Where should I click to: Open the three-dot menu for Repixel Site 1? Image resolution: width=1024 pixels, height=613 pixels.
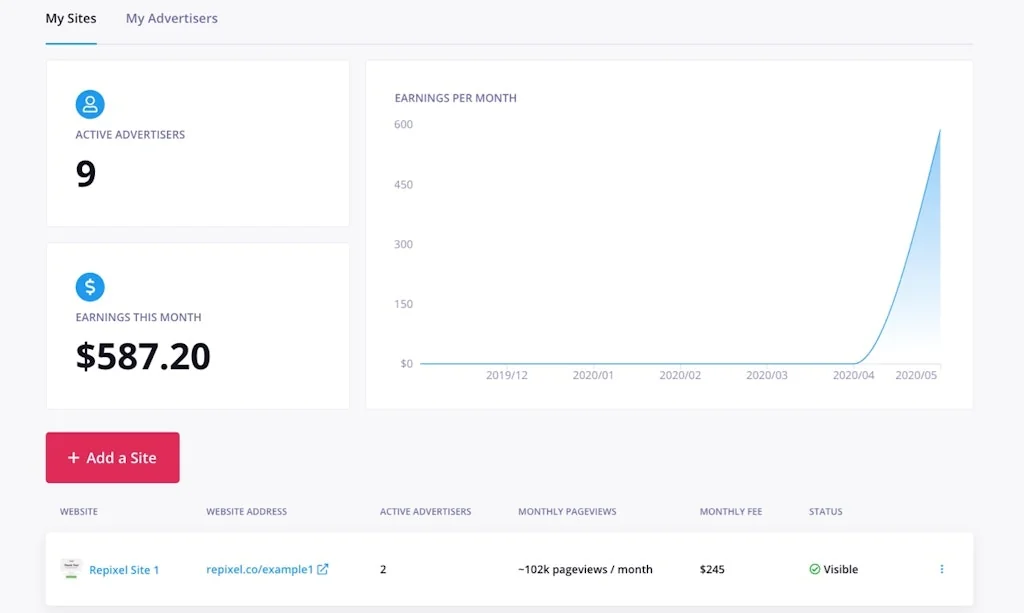[x=941, y=569]
